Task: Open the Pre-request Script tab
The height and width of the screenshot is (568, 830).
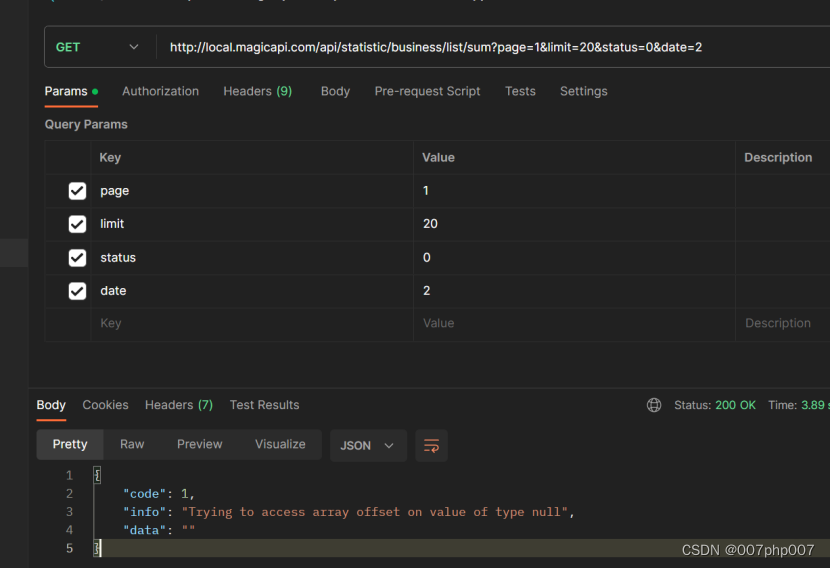Action: point(427,91)
